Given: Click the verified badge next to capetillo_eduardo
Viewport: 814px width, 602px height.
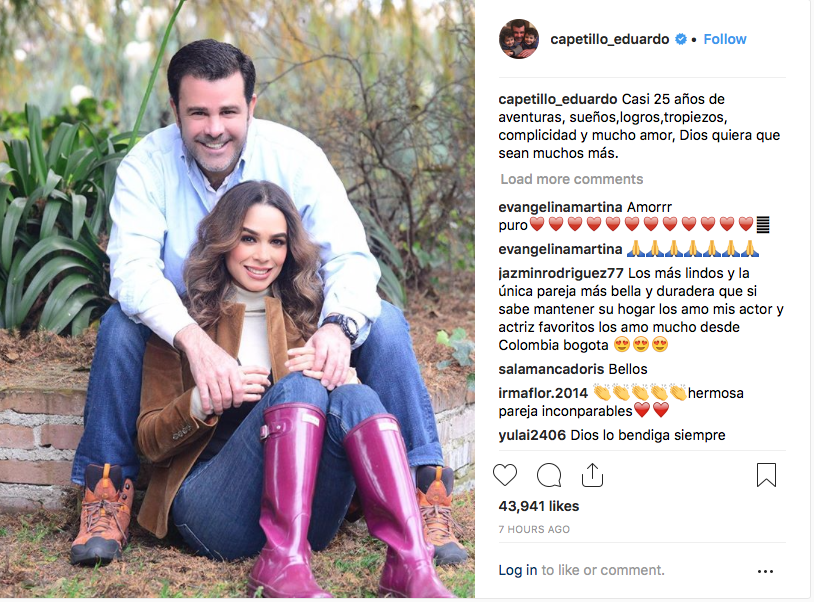Looking at the screenshot, I should coord(680,39).
